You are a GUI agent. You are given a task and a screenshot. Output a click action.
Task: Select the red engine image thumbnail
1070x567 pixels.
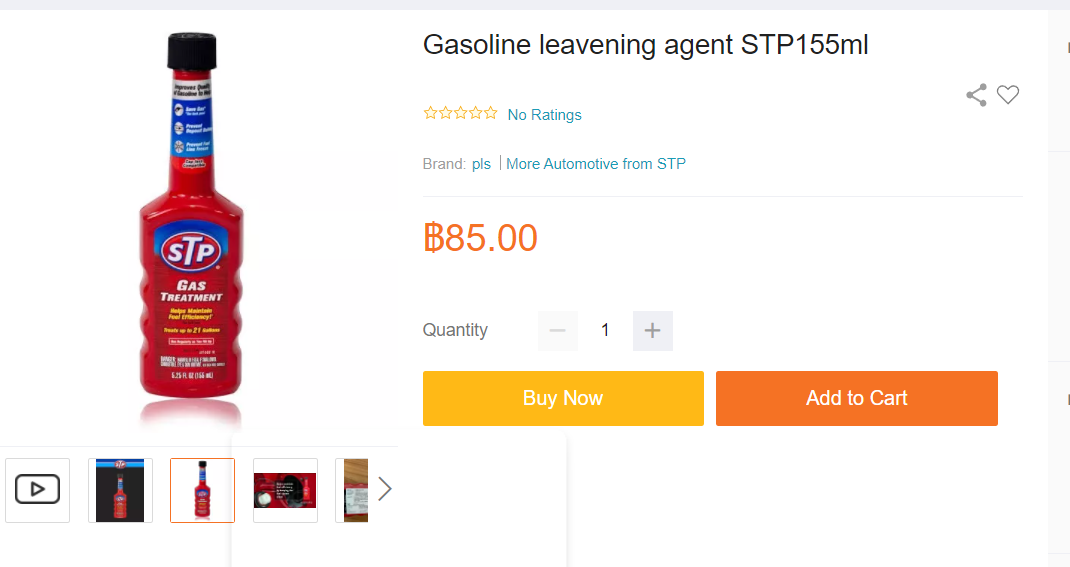[x=285, y=490]
